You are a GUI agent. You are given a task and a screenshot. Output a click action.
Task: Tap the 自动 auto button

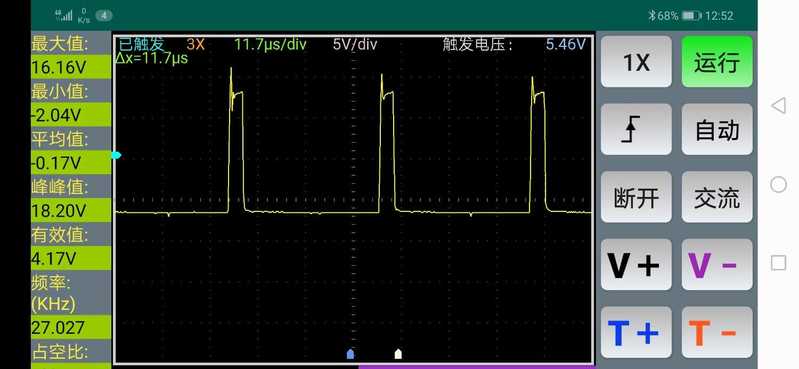click(x=717, y=129)
